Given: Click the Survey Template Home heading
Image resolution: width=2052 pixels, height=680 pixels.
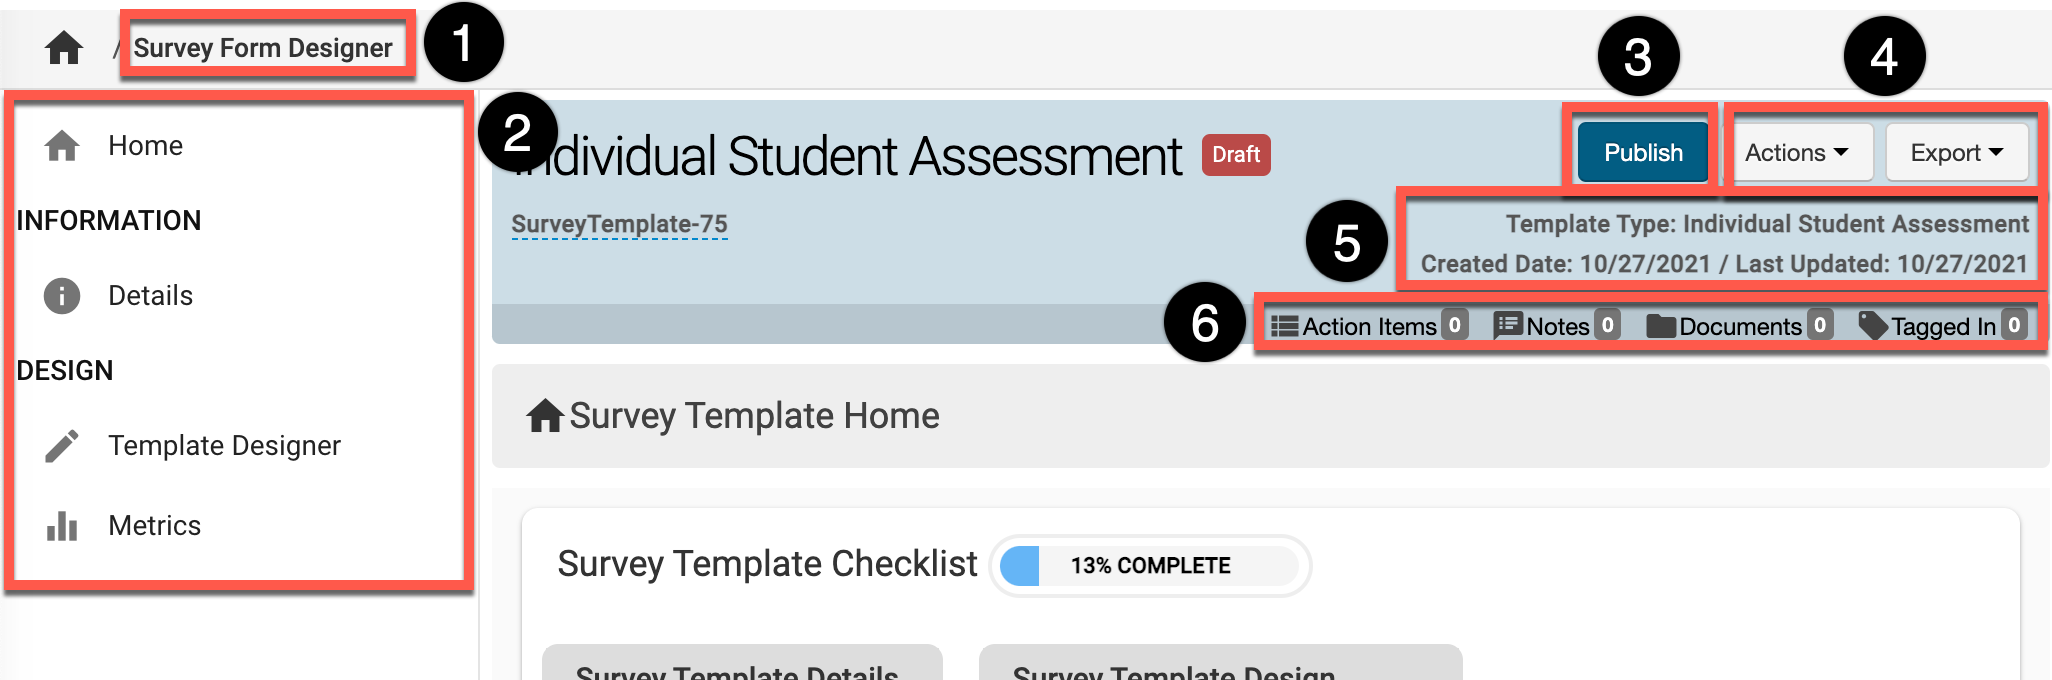Looking at the screenshot, I should pos(754,416).
